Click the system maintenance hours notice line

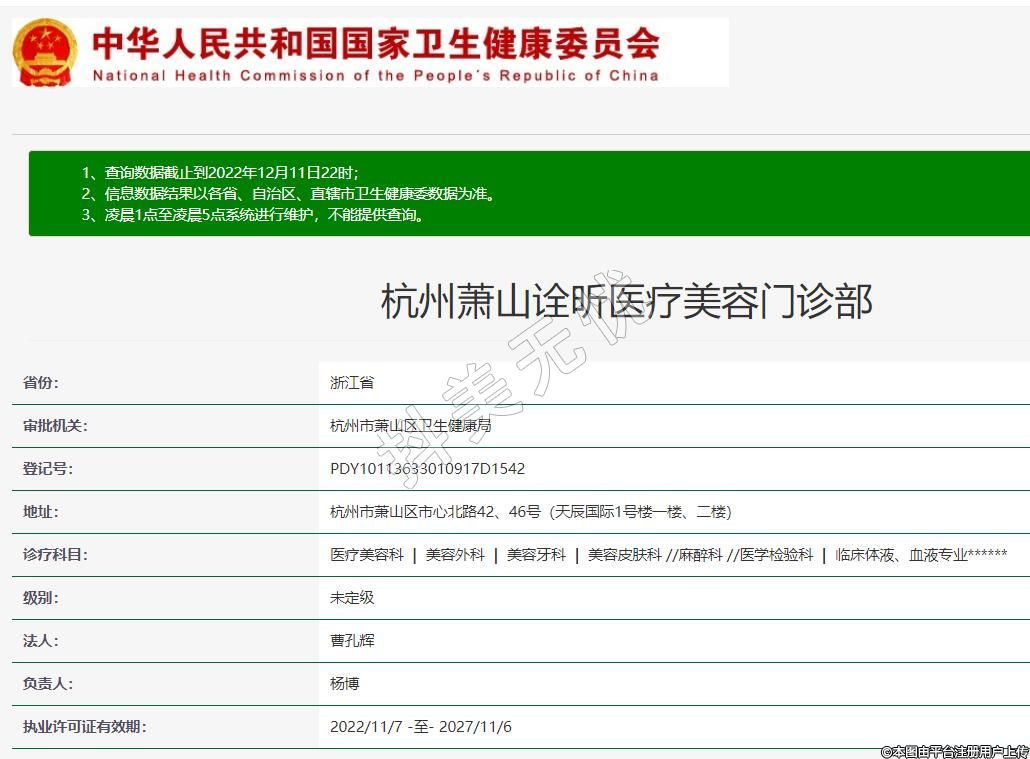point(253,215)
